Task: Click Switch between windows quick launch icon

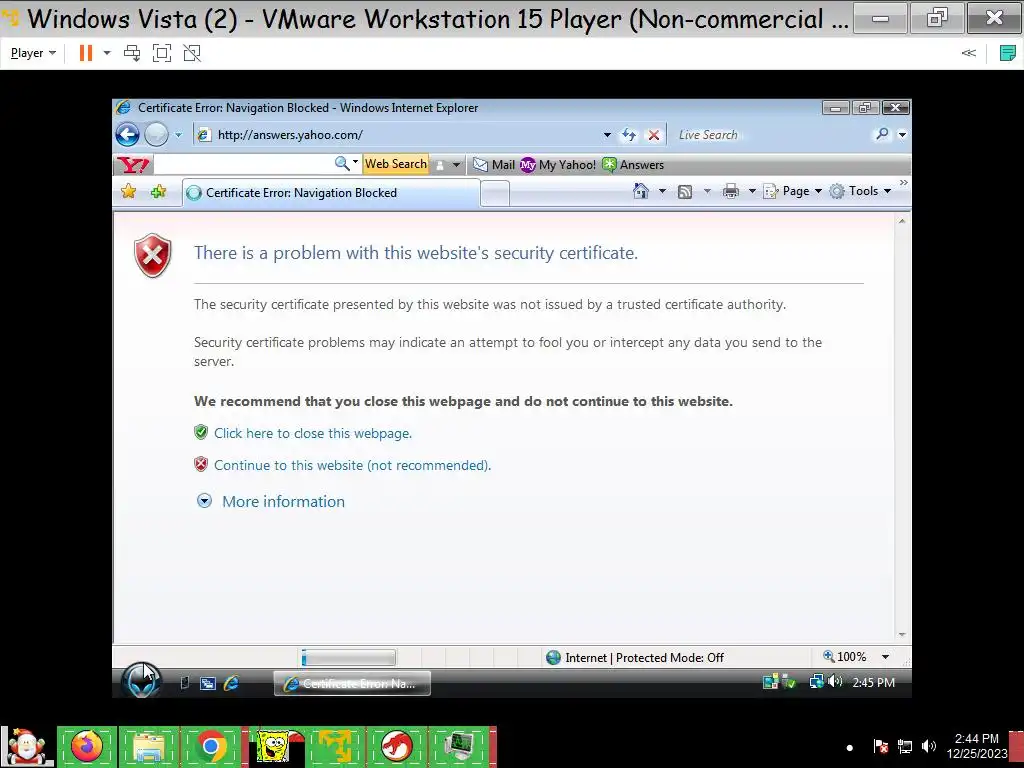Action: click(x=208, y=683)
